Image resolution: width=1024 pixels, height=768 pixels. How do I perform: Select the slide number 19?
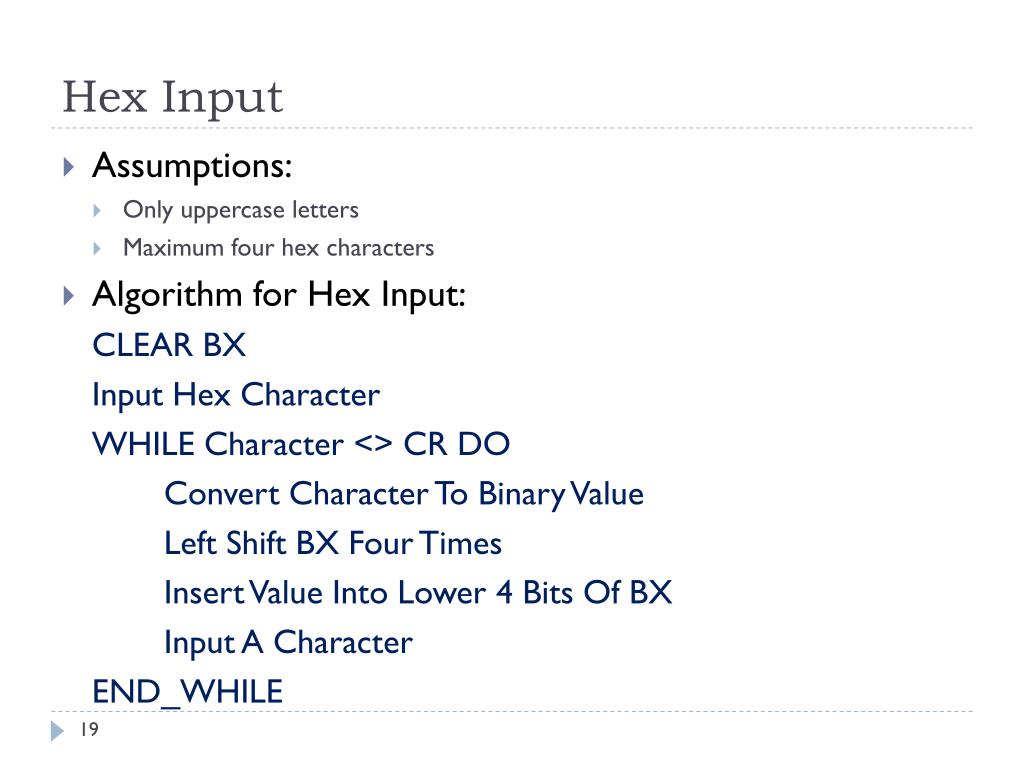click(x=89, y=729)
